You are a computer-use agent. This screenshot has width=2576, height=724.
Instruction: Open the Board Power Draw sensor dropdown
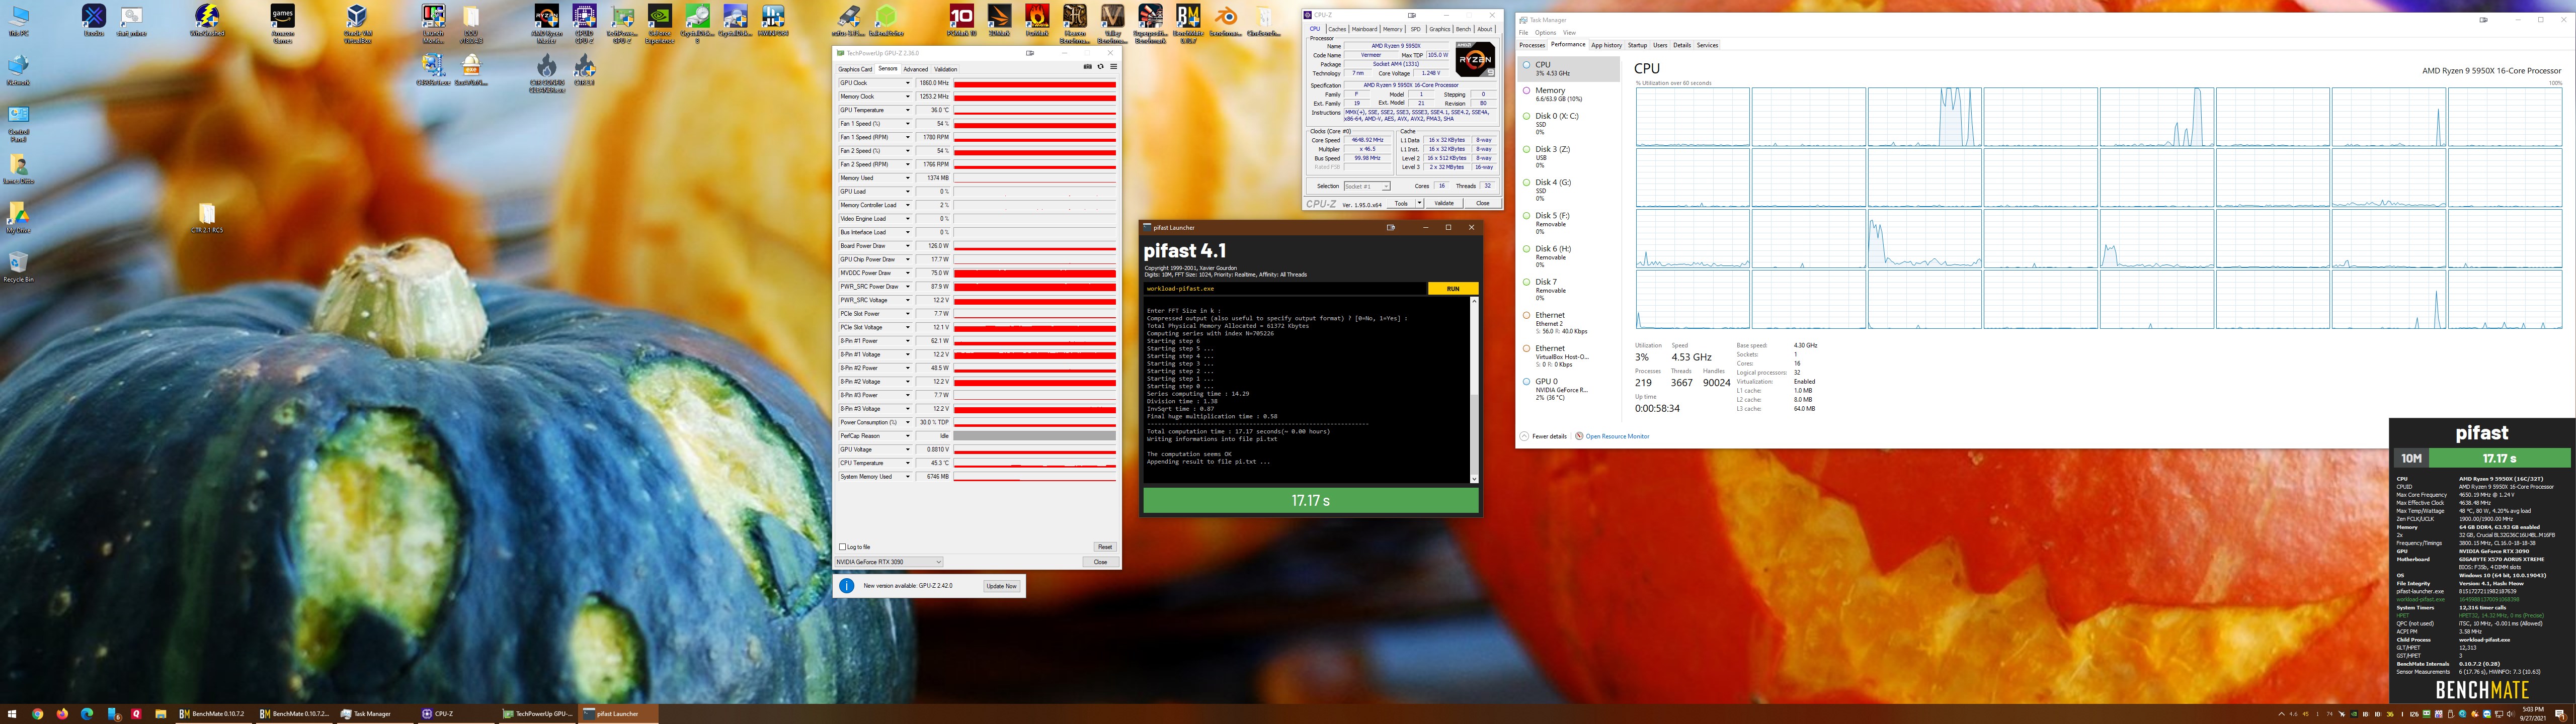[907, 246]
